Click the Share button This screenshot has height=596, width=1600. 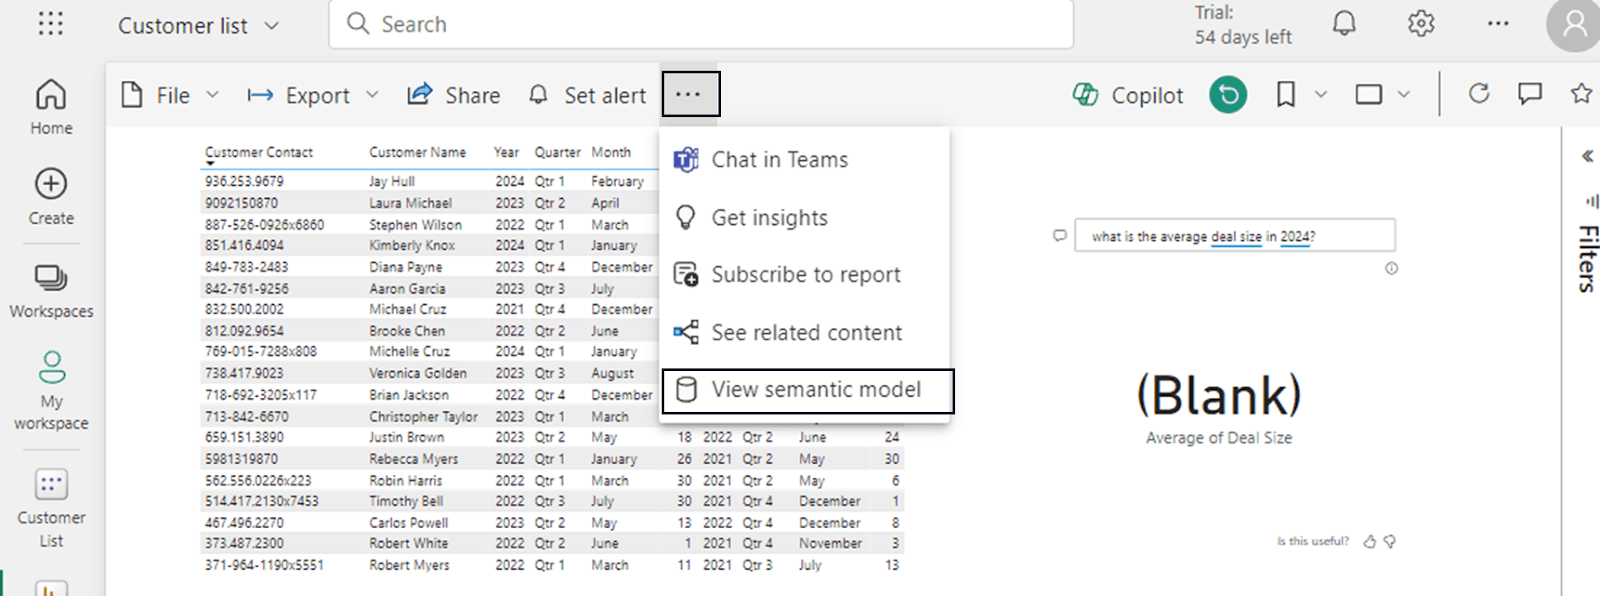[x=454, y=95]
